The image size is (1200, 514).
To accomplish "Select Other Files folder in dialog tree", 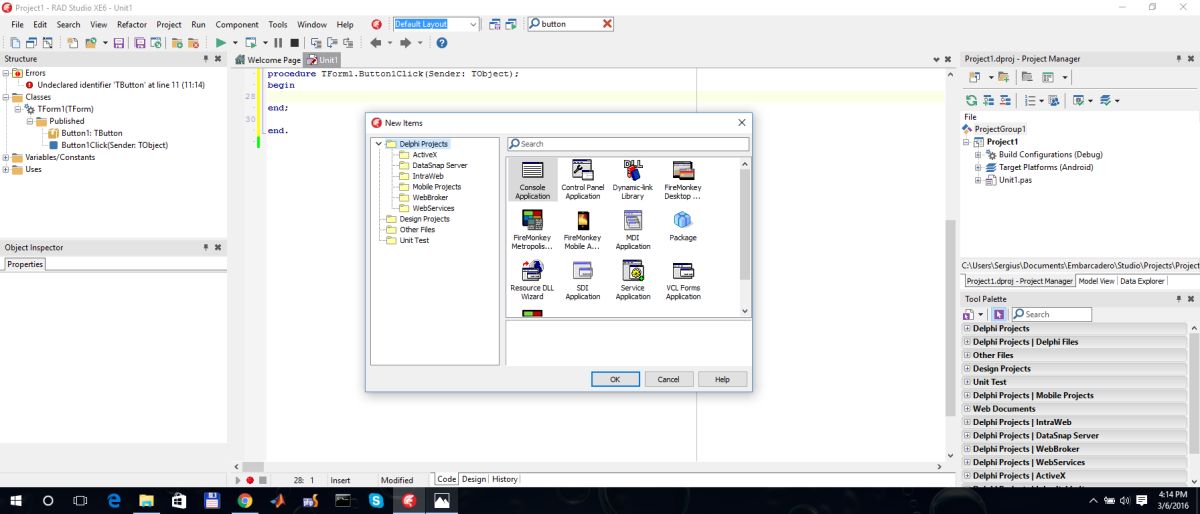I will pos(417,230).
